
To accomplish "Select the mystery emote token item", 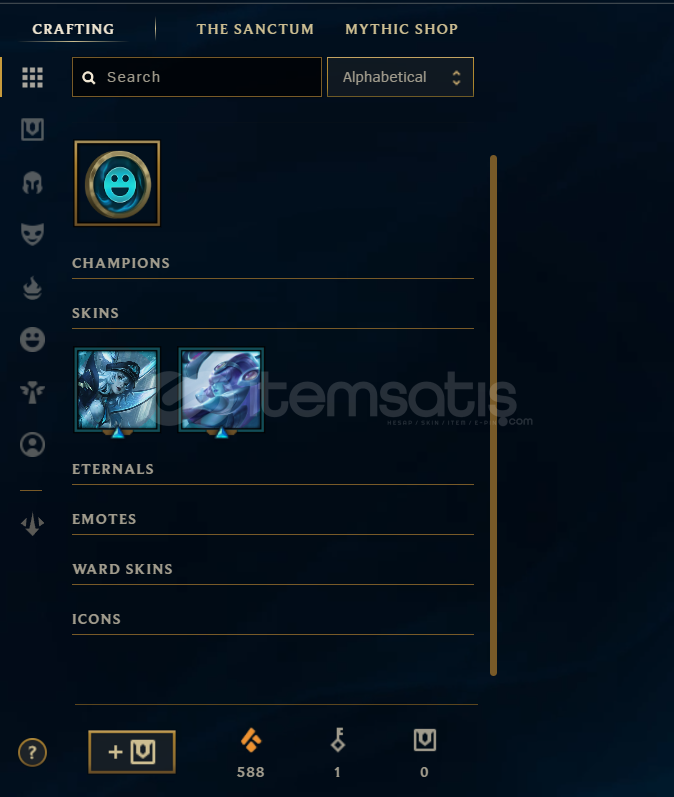I will coord(117,183).
